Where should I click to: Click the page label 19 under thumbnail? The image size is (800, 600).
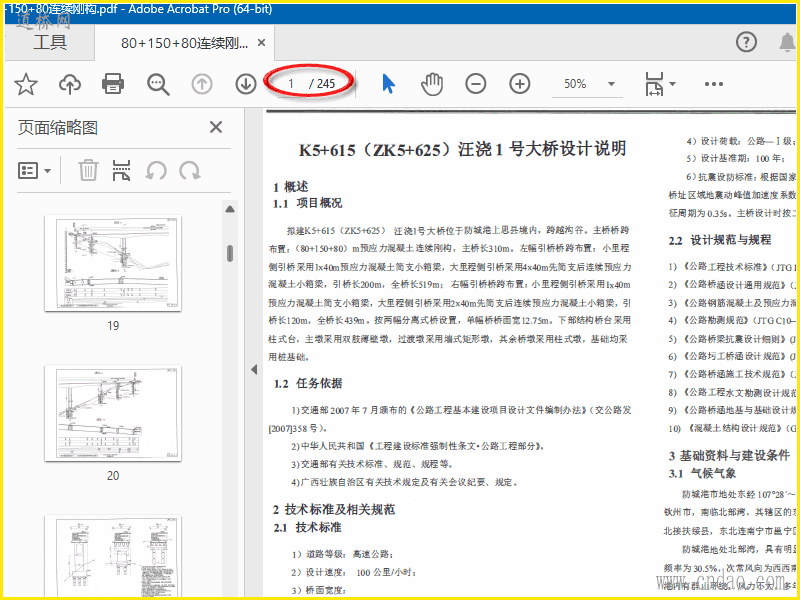pos(113,326)
